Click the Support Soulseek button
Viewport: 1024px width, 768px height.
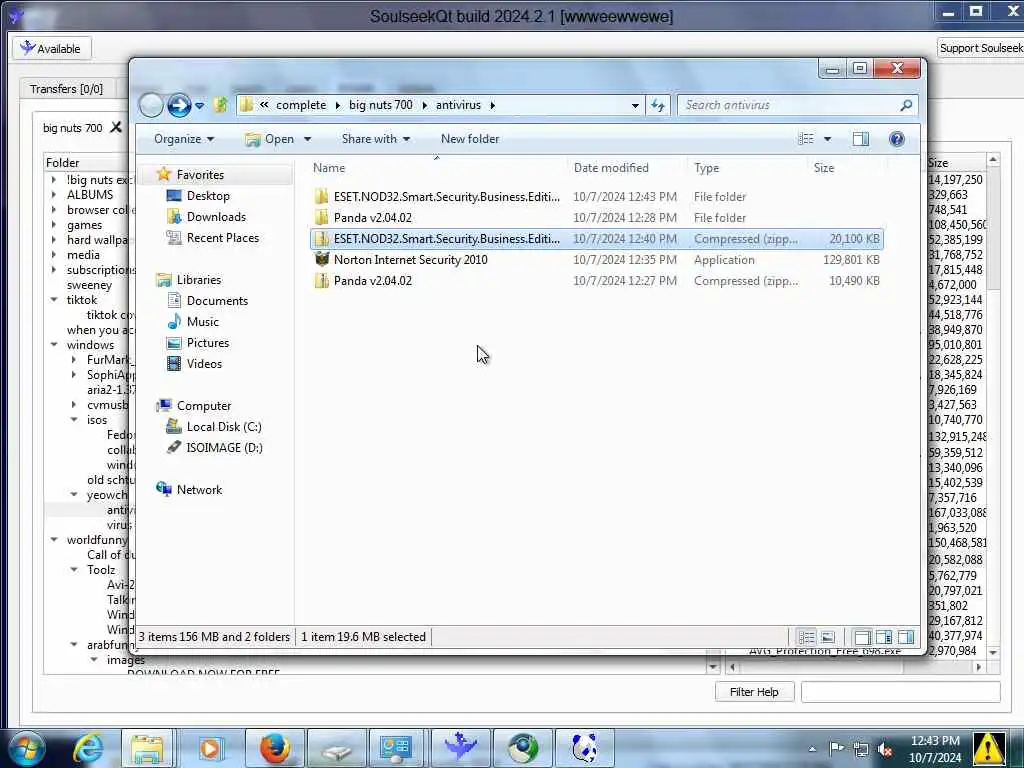tap(980, 48)
